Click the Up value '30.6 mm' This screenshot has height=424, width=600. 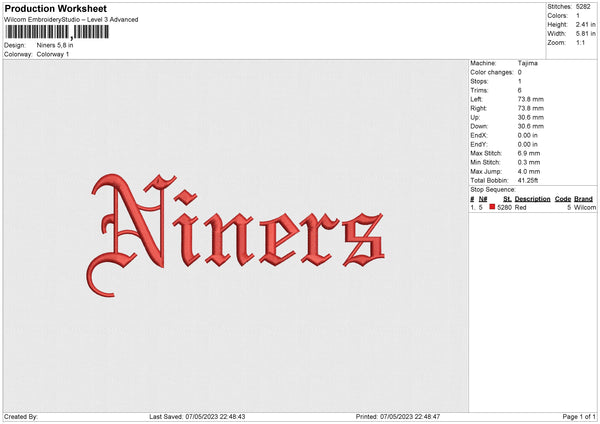531,117
